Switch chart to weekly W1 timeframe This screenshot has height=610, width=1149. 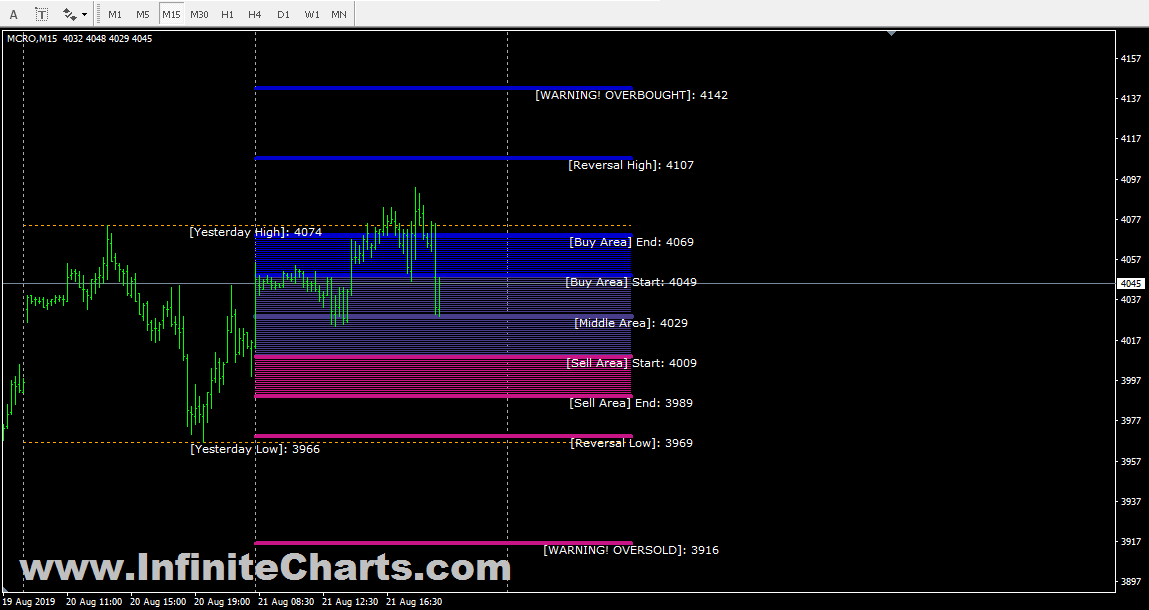(311, 14)
